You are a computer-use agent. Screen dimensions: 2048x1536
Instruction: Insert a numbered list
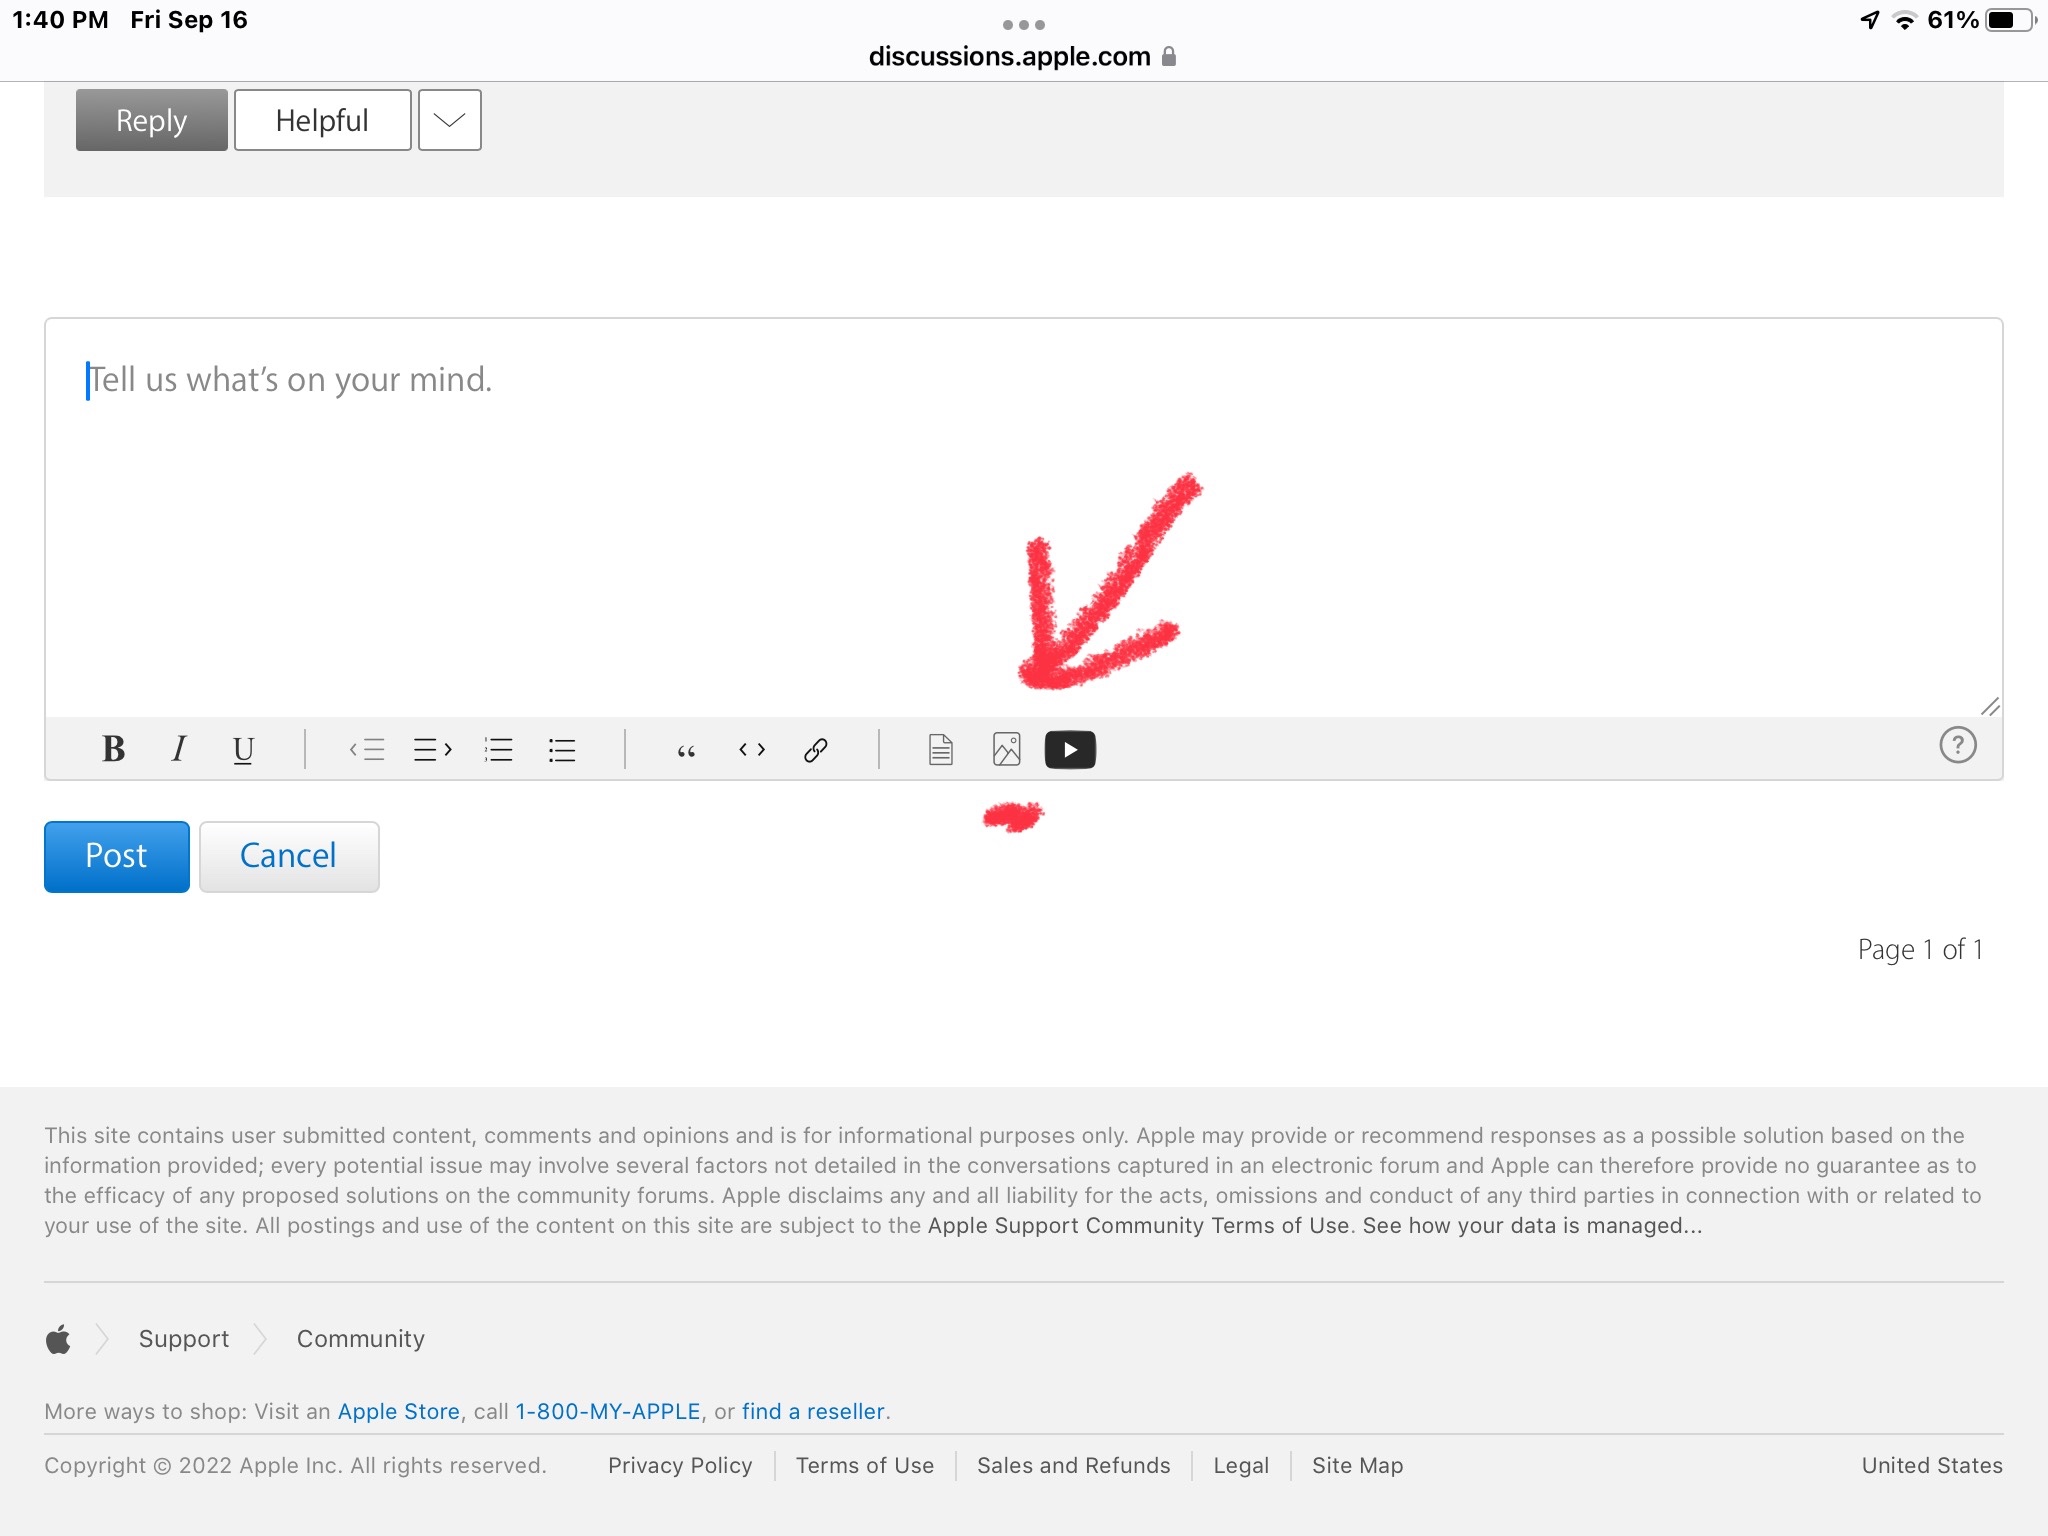pos(498,749)
